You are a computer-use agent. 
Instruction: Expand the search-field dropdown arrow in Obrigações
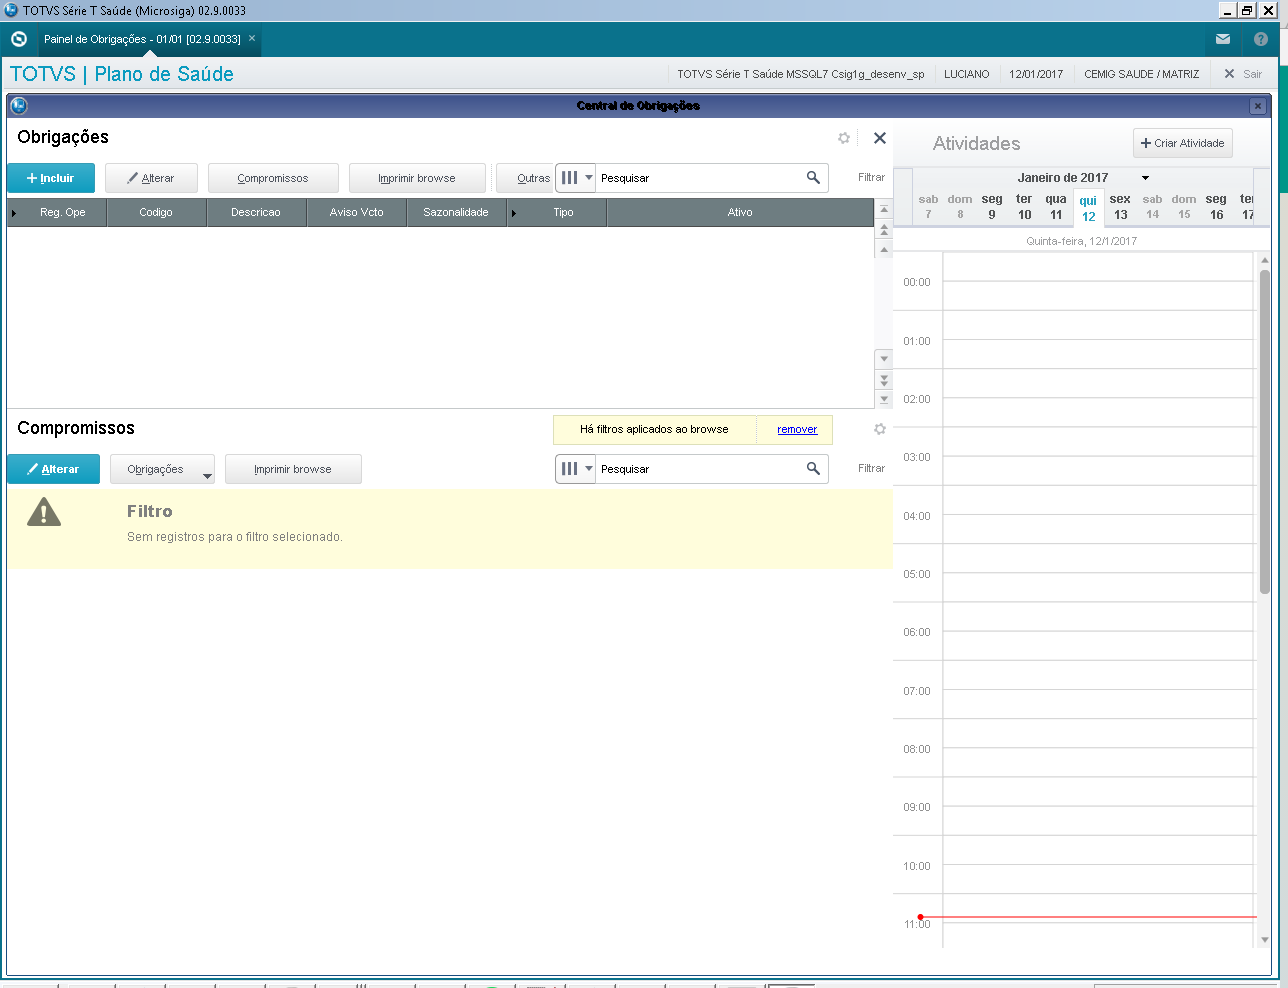click(x=589, y=178)
